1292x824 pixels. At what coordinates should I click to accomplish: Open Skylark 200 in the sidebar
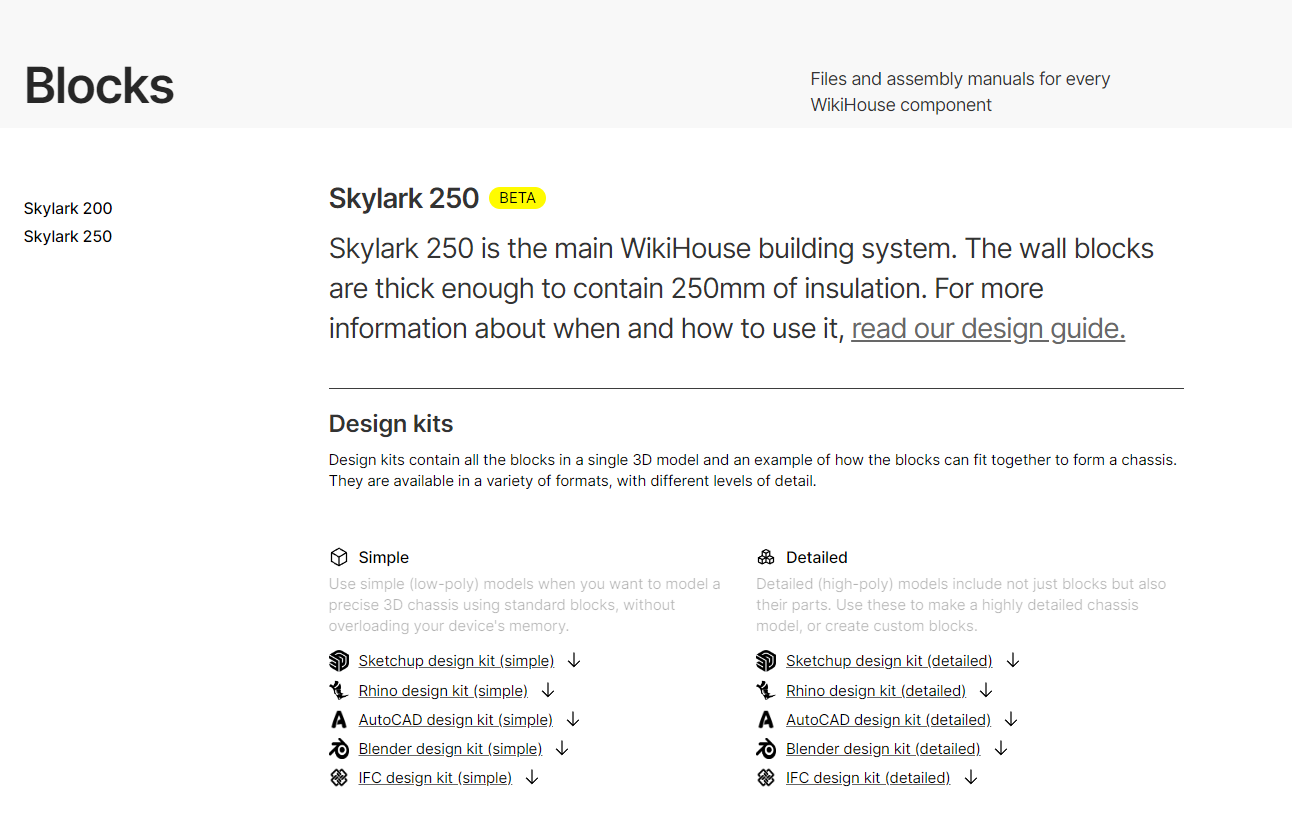tap(68, 209)
